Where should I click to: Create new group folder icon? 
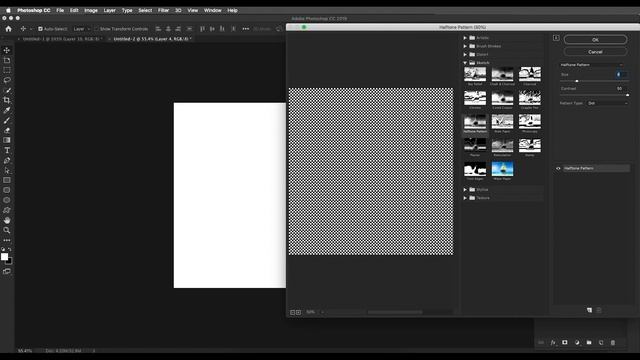click(589, 342)
